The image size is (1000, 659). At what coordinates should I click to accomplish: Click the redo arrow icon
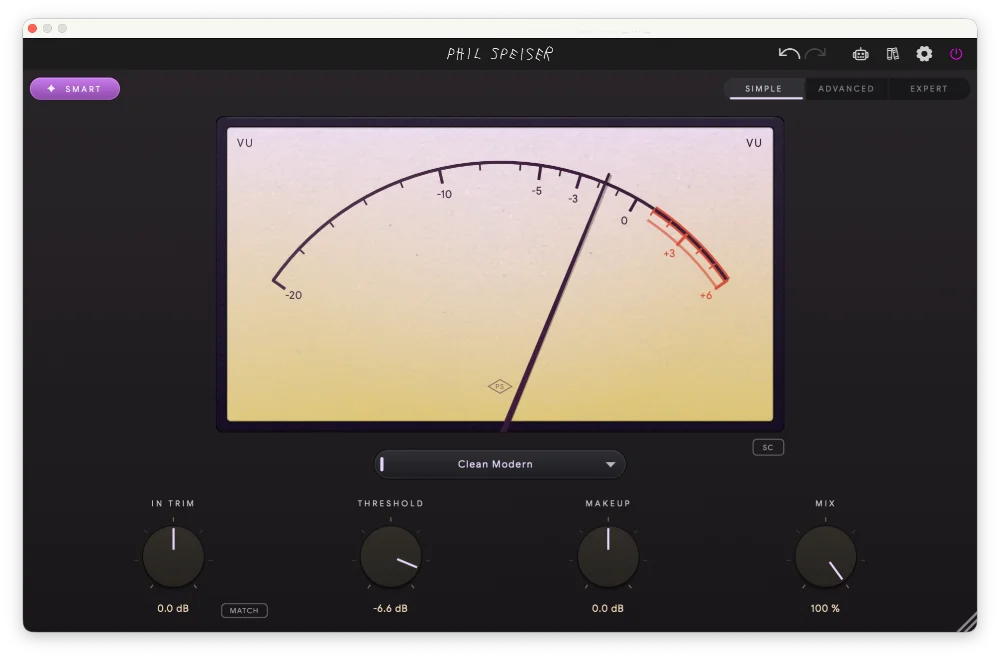816,54
